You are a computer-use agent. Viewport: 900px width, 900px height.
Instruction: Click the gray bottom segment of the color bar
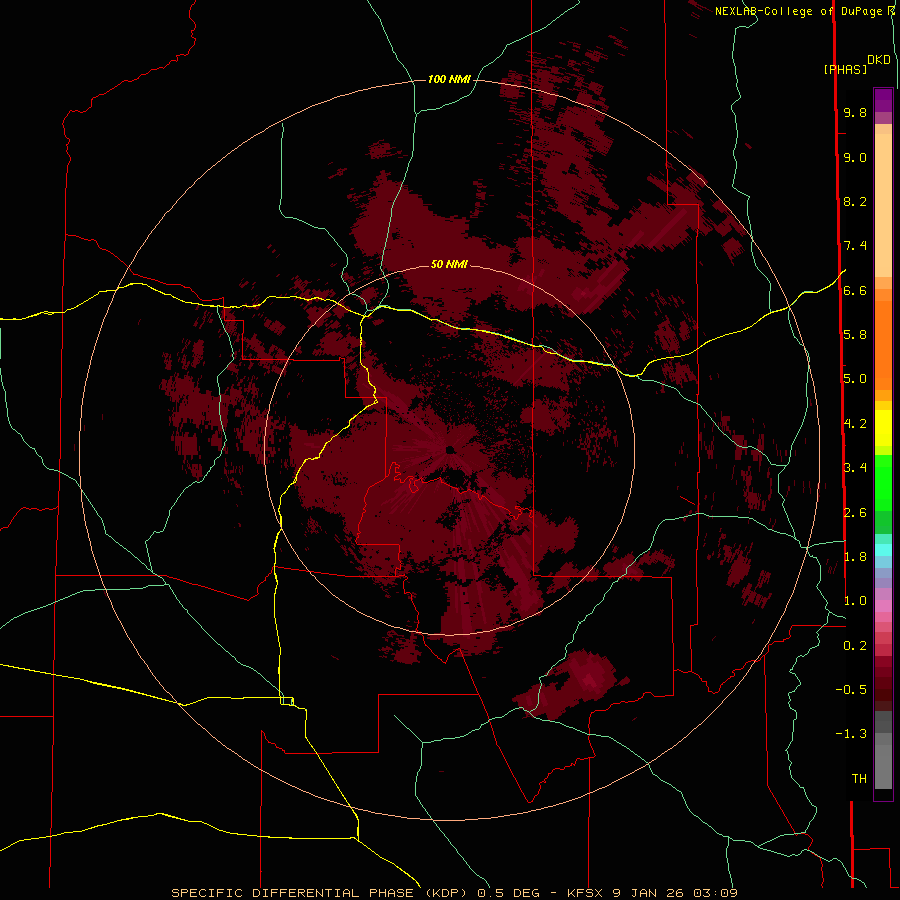[883, 766]
